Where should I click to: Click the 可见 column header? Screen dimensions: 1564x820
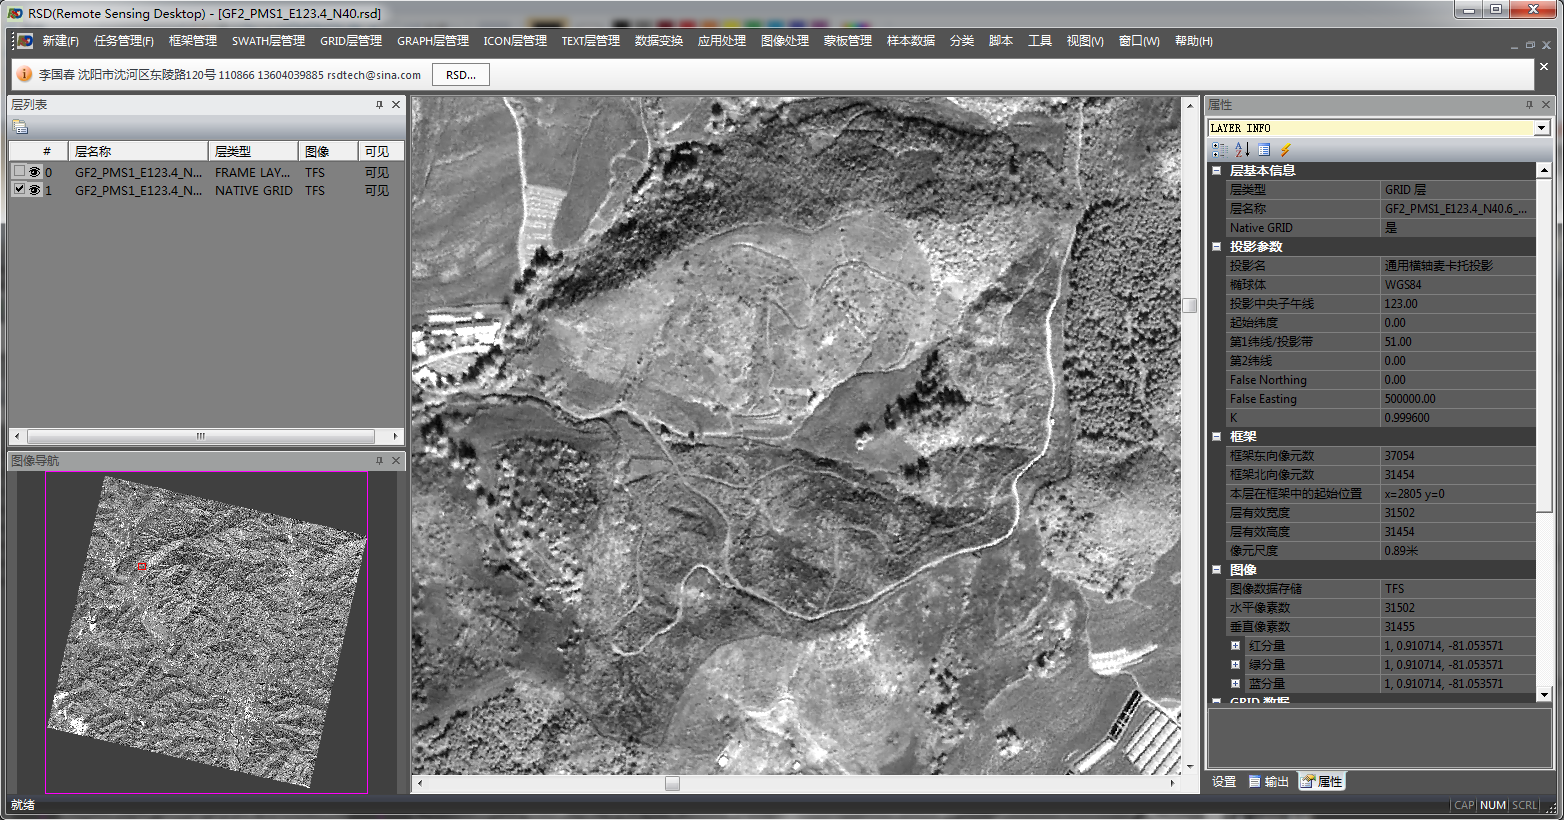click(381, 151)
